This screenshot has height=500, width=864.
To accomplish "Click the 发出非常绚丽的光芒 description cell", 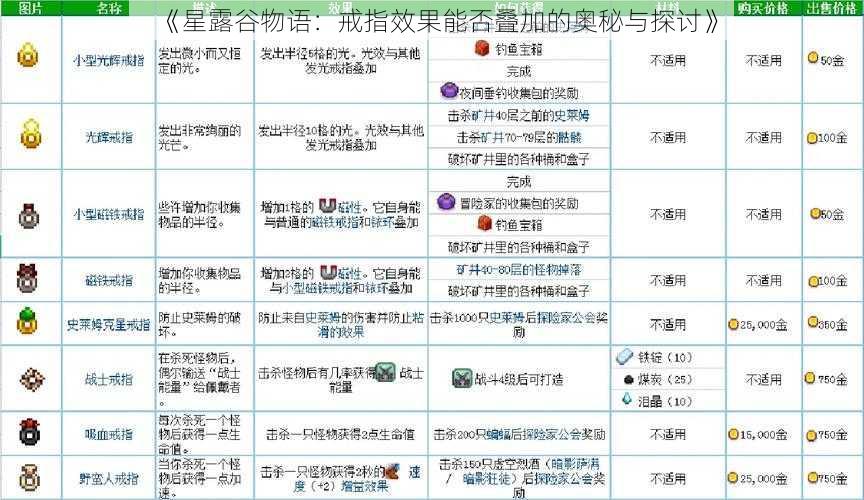I will (199, 138).
